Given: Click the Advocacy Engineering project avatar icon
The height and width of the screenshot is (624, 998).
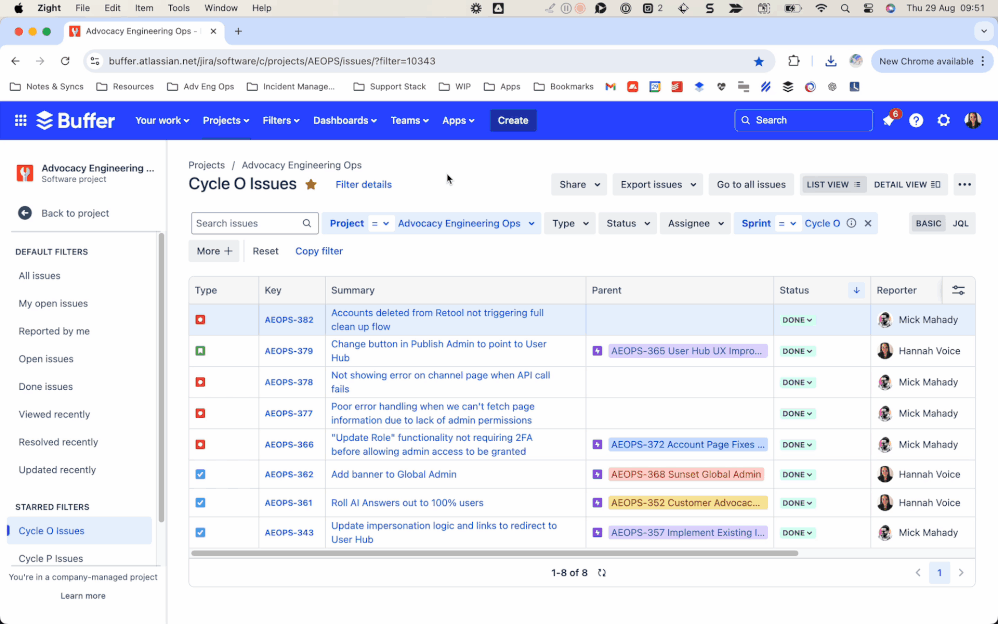Looking at the screenshot, I should pos(25,173).
